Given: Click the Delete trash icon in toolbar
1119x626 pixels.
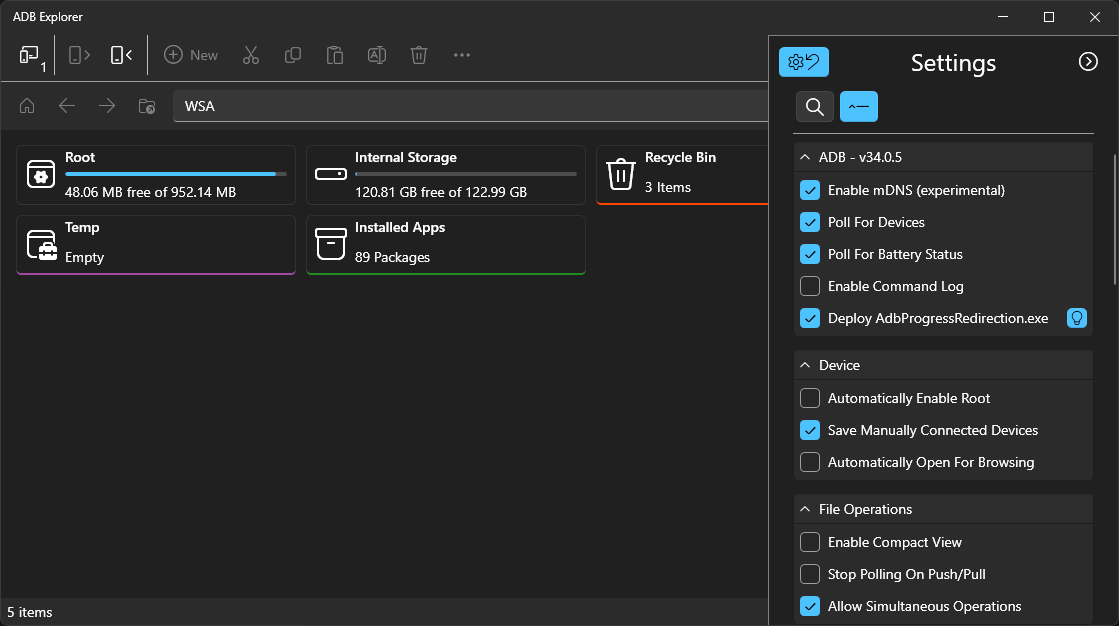Looking at the screenshot, I should [x=419, y=56].
